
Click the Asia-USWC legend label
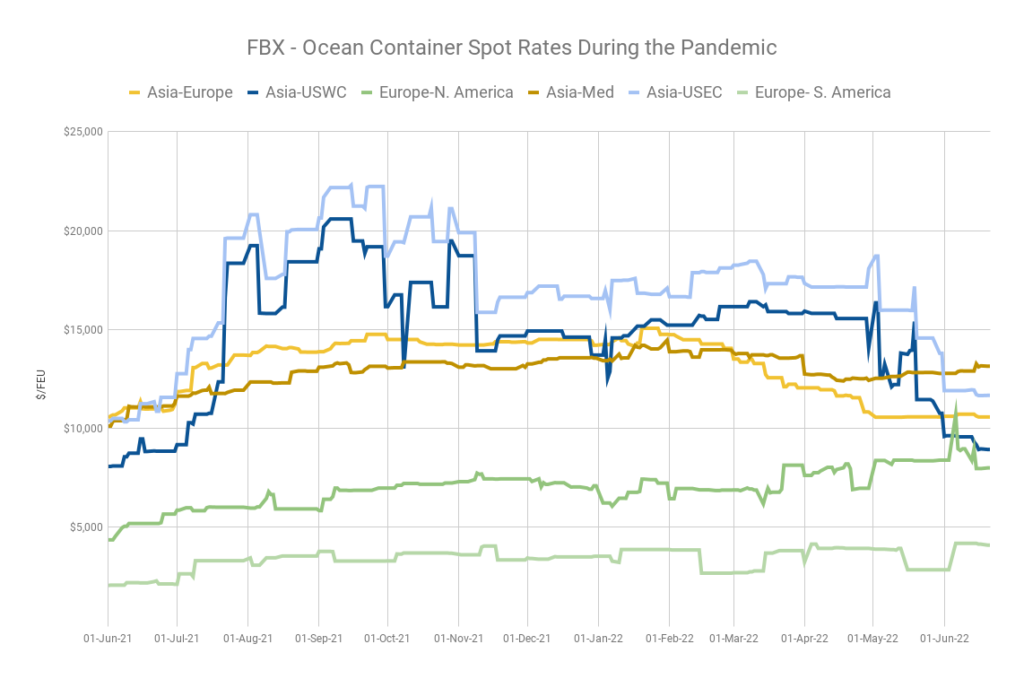pos(306,93)
